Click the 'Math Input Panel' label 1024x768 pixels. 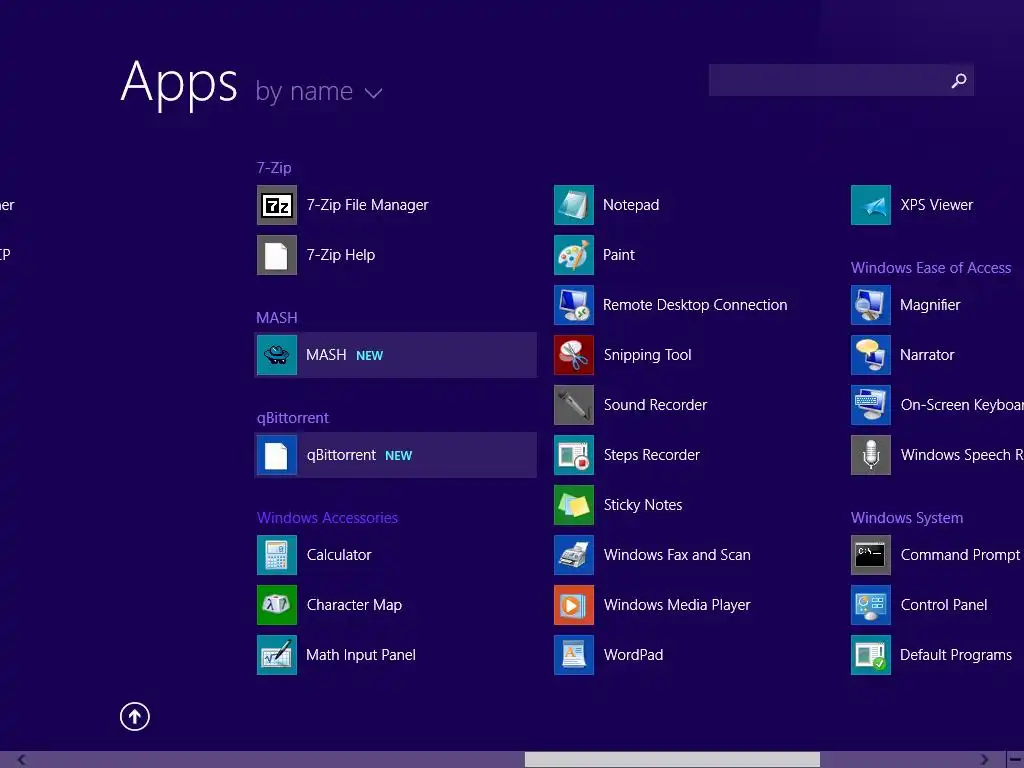tap(361, 655)
